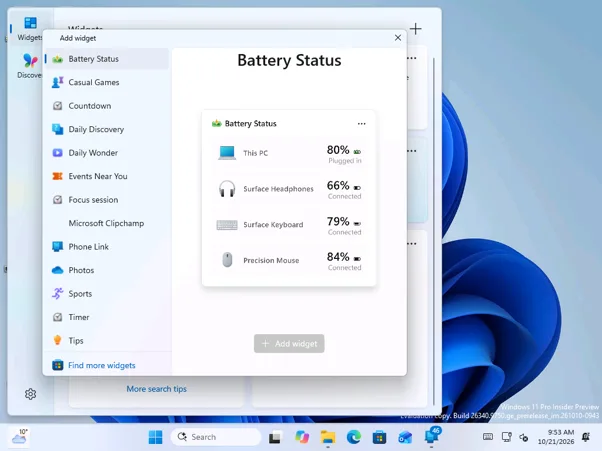Click the 84% mouse battery value
602x451 pixels.
point(338,257)
